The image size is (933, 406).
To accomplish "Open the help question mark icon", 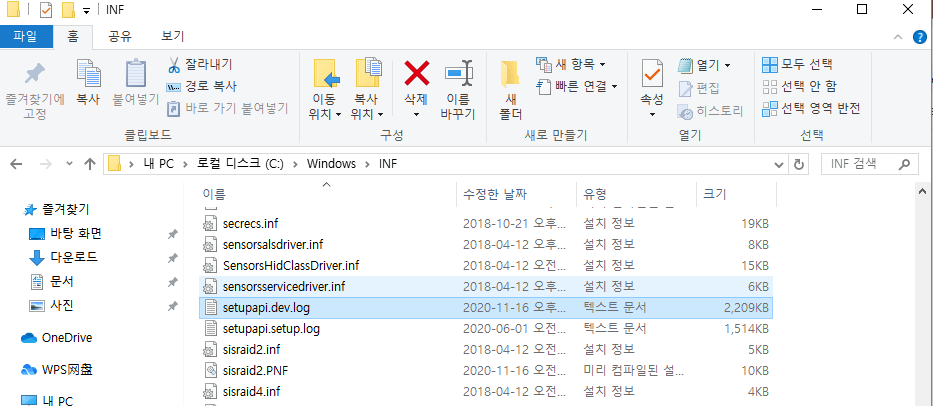I will coord(919,37).
